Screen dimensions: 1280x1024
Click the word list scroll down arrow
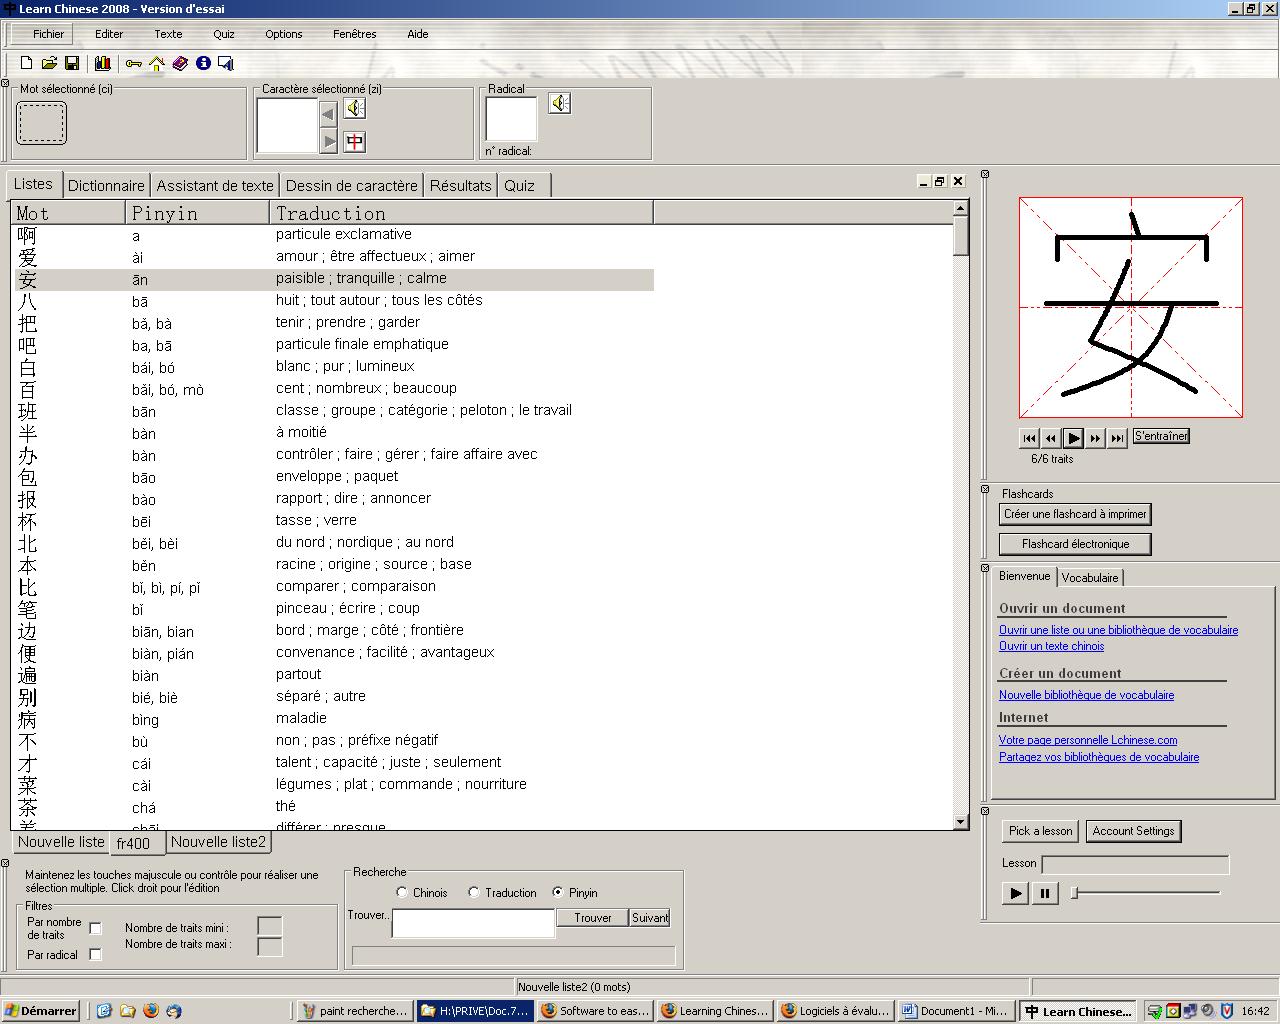[960, 822]
